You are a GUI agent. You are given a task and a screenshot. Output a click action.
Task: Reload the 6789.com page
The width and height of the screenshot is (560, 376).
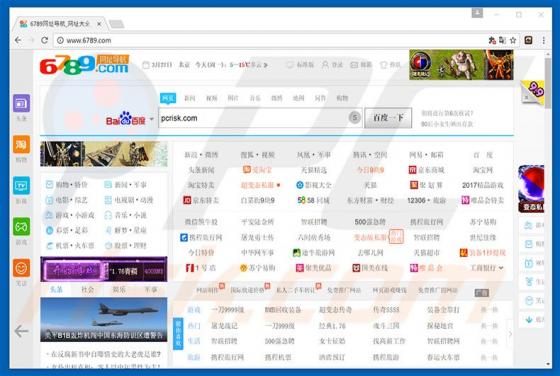coord(44,40)
